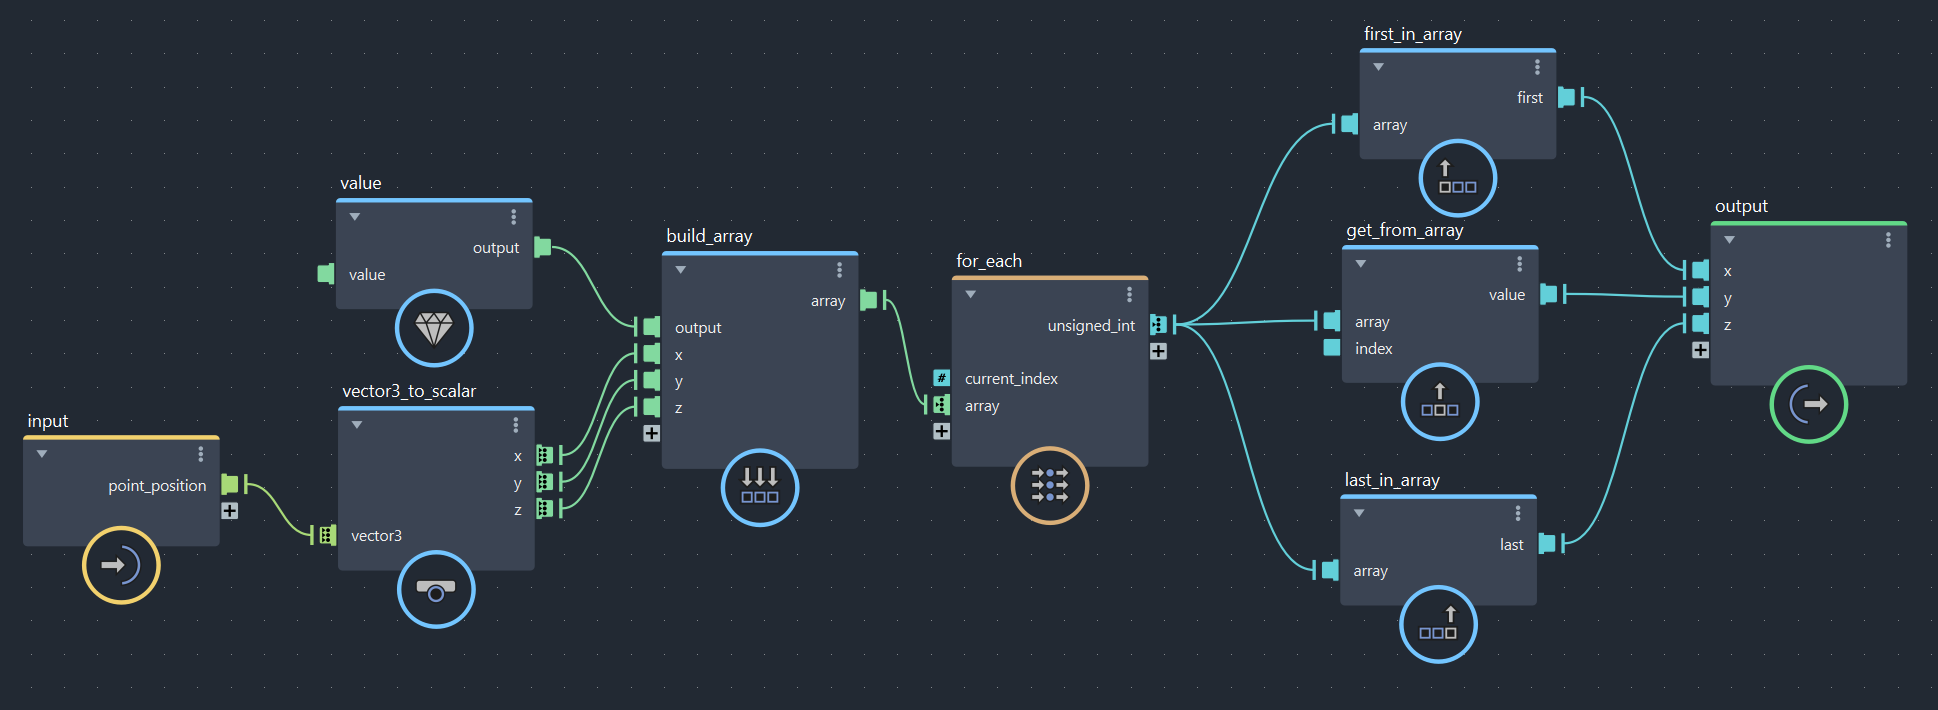Click the value node input port
1938x710 pixels.
[x=326, y=273]
